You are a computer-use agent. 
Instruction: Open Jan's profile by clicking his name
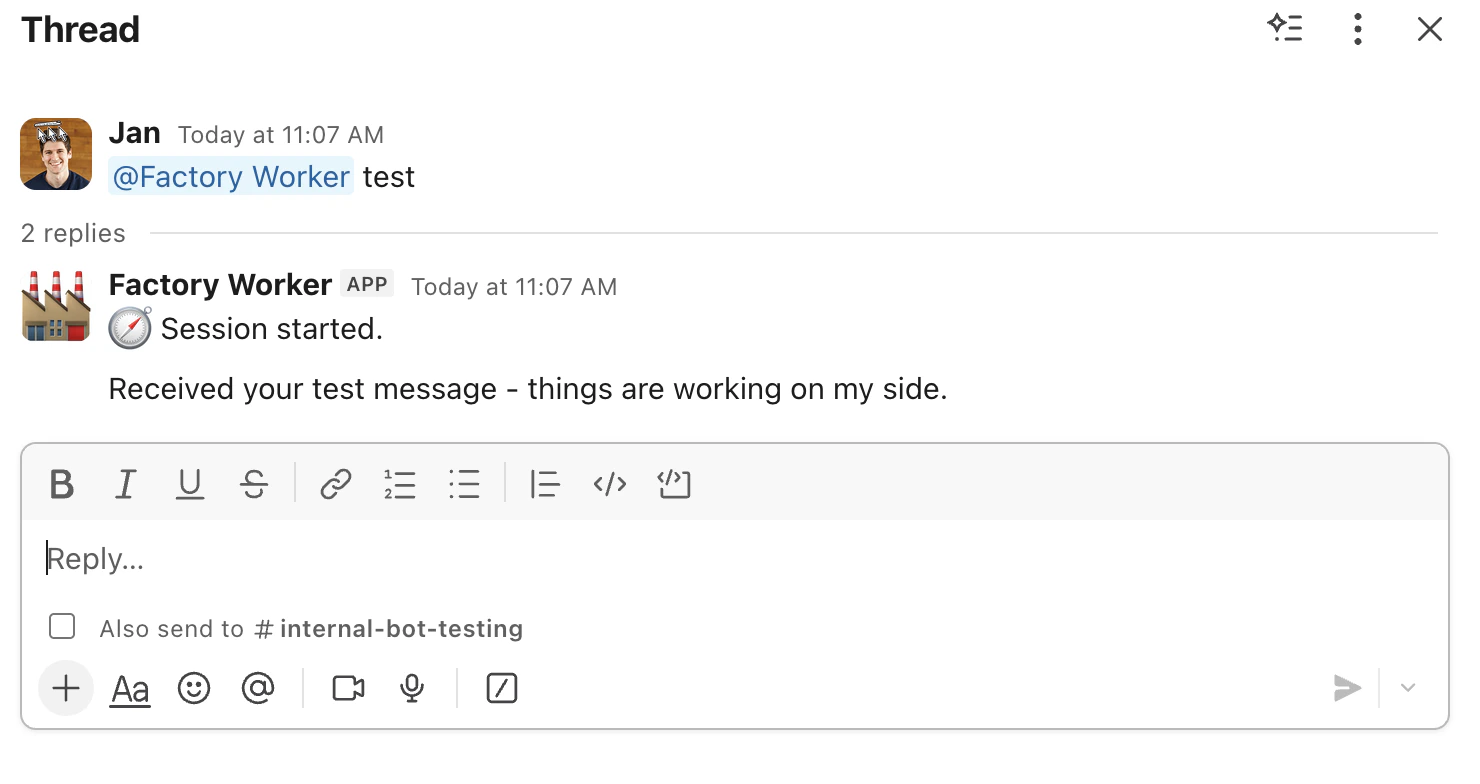(135, 132)
